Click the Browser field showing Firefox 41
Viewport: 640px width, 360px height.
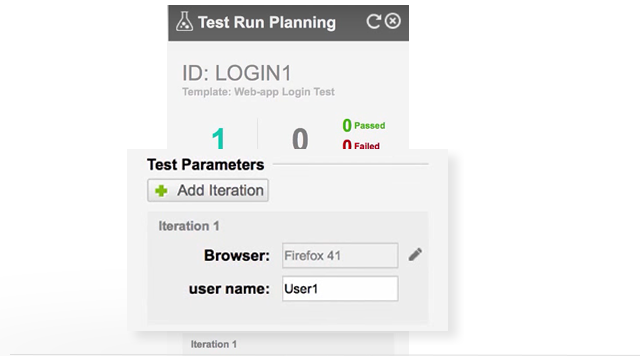(340, 256)
